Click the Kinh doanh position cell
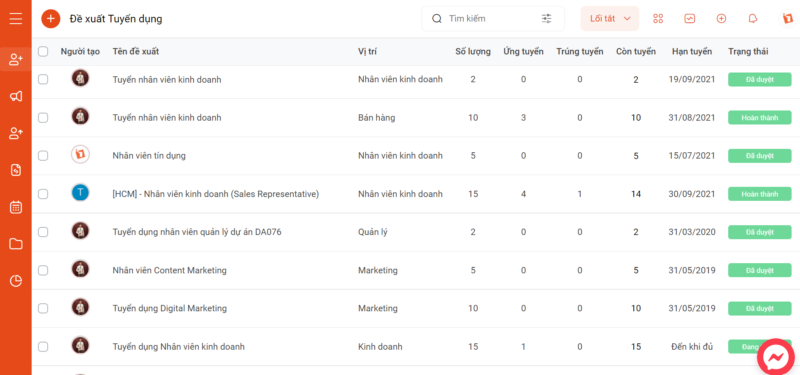 (x=380, y=347)
